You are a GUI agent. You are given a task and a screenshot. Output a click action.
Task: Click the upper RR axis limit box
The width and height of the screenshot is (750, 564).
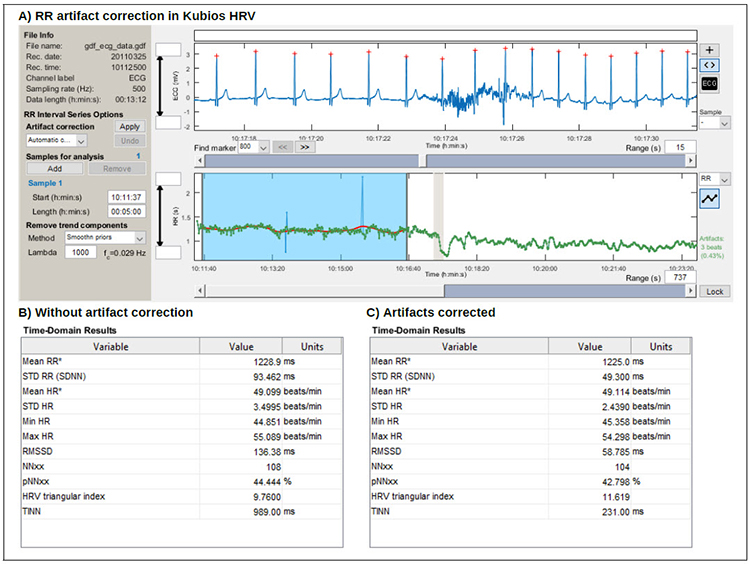(x=168, y=179)
